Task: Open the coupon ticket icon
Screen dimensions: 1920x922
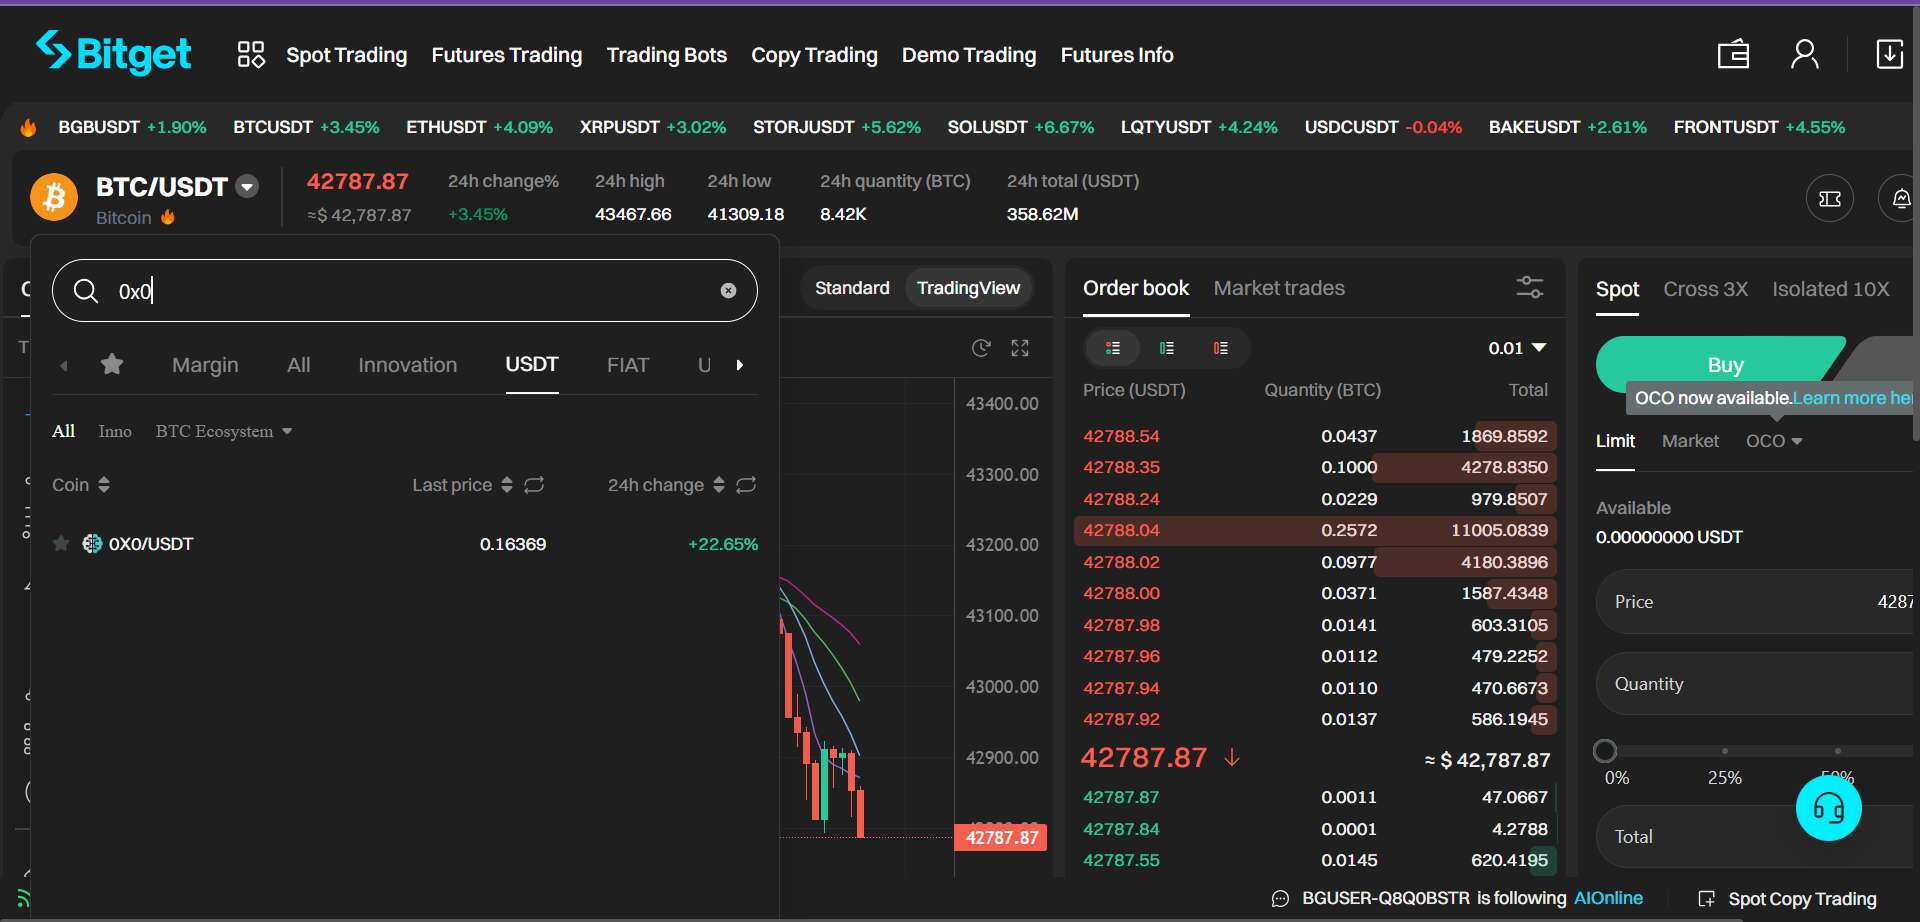Action: pos(1830,198)
